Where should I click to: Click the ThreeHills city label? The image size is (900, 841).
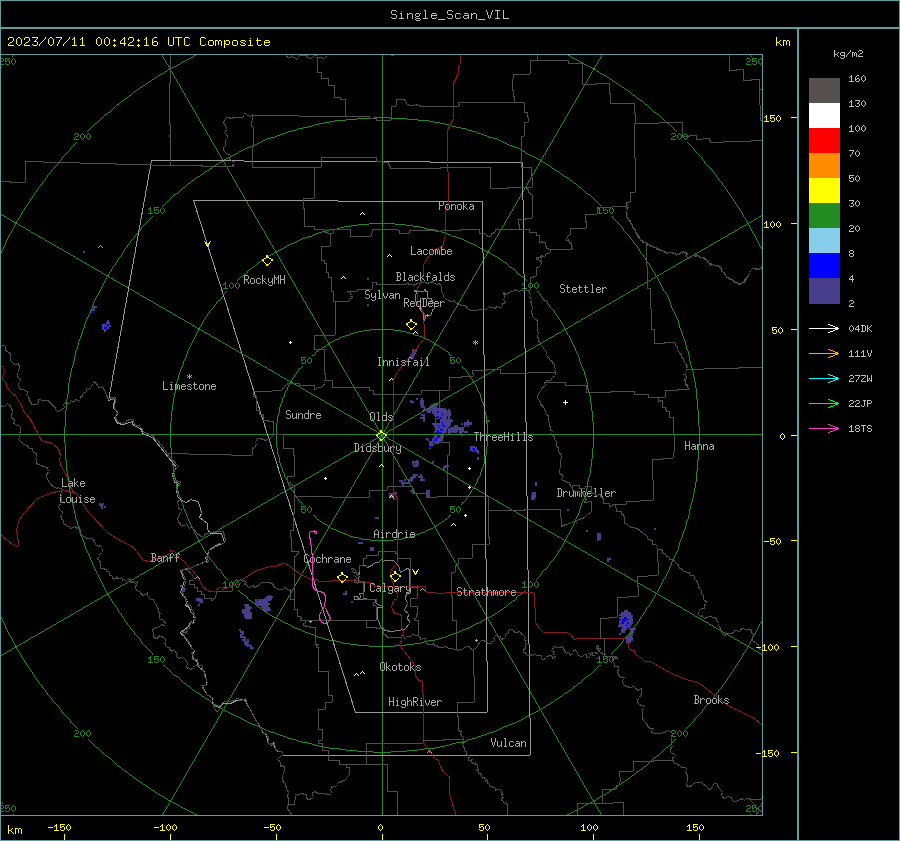tap(503, 437)
